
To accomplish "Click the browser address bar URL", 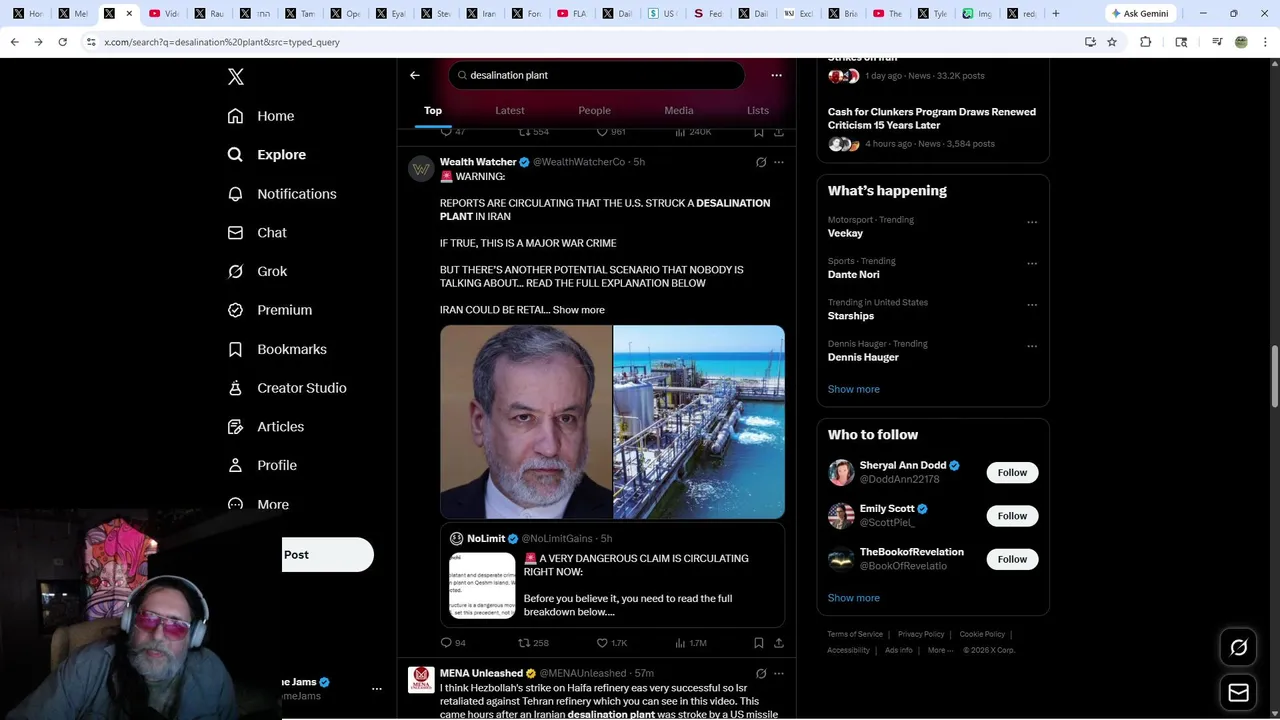I will coord(222,42).
